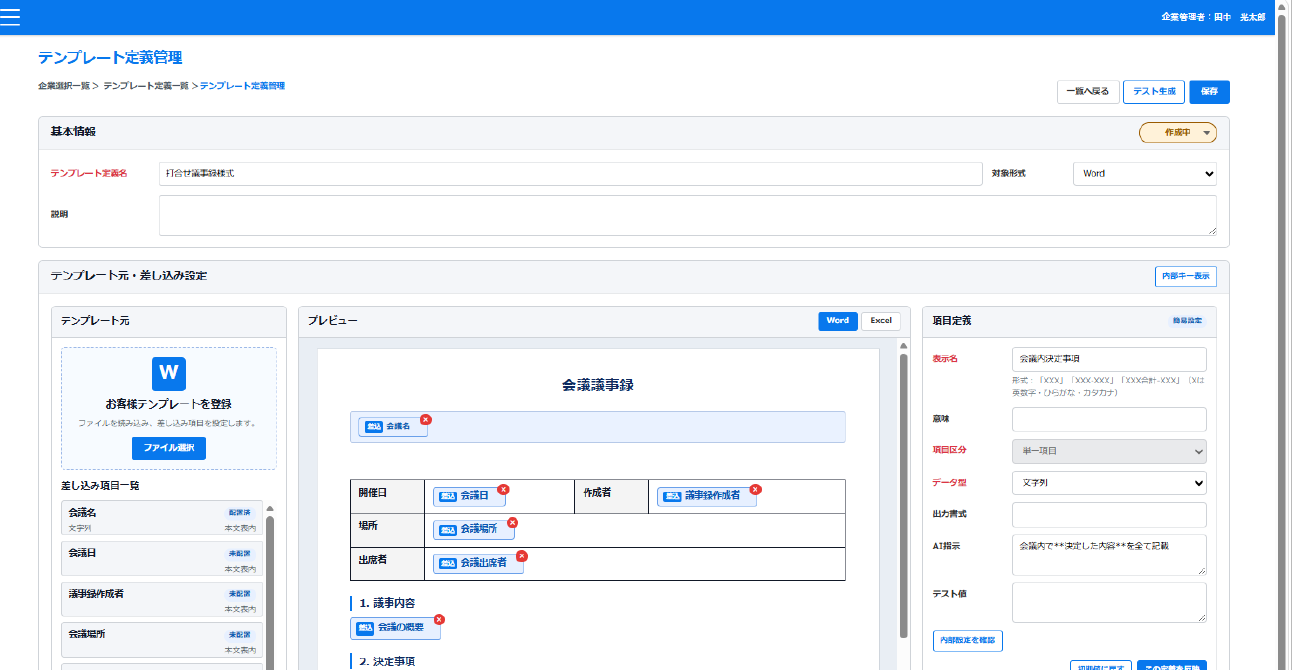Select the 会議日 tag in preview
This screenshot has height=670, width=1300.
click(x=468, y=496)
